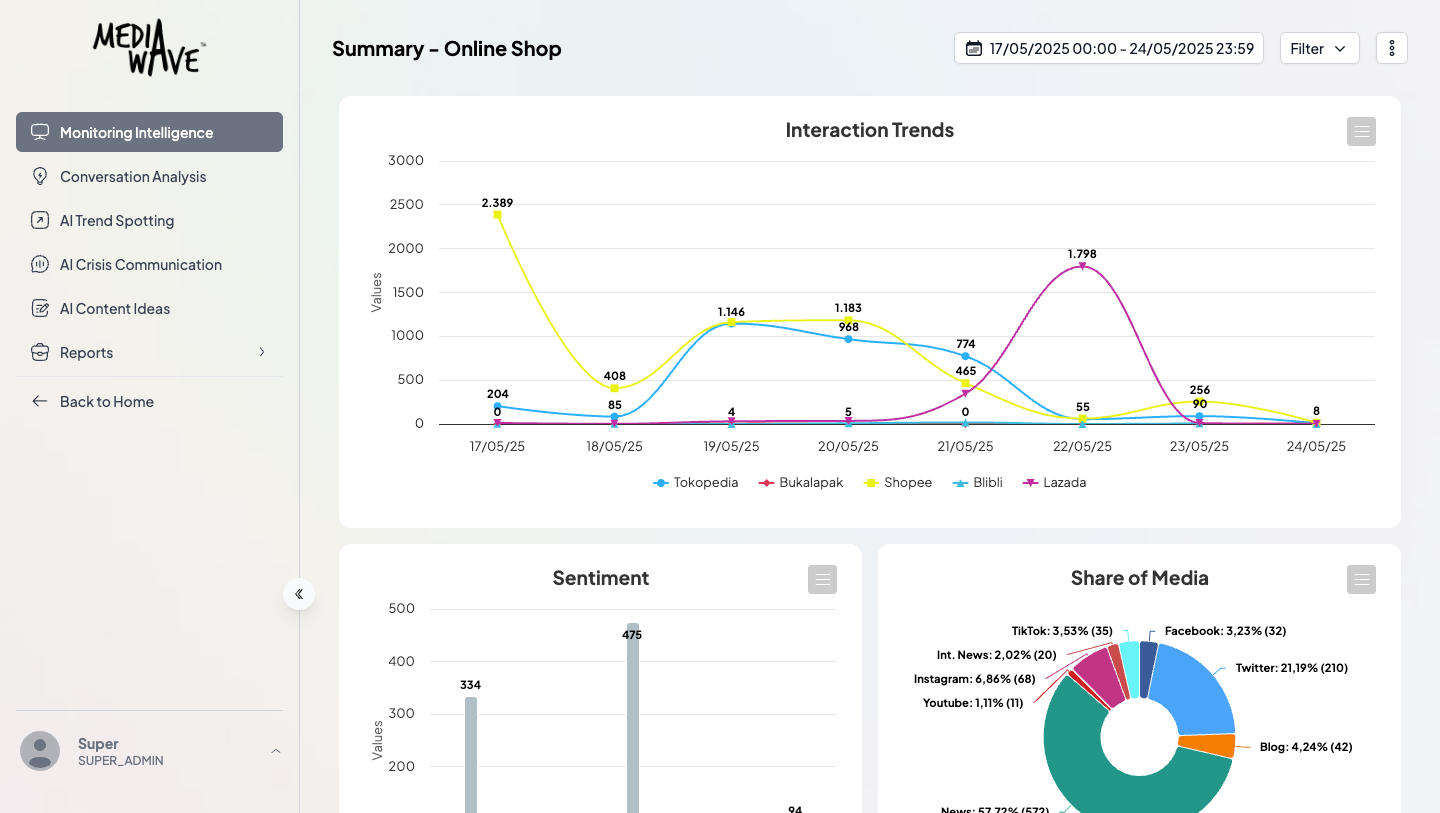Go Back to Home
Screen dimensions: 1440x813
coord(106,402)
